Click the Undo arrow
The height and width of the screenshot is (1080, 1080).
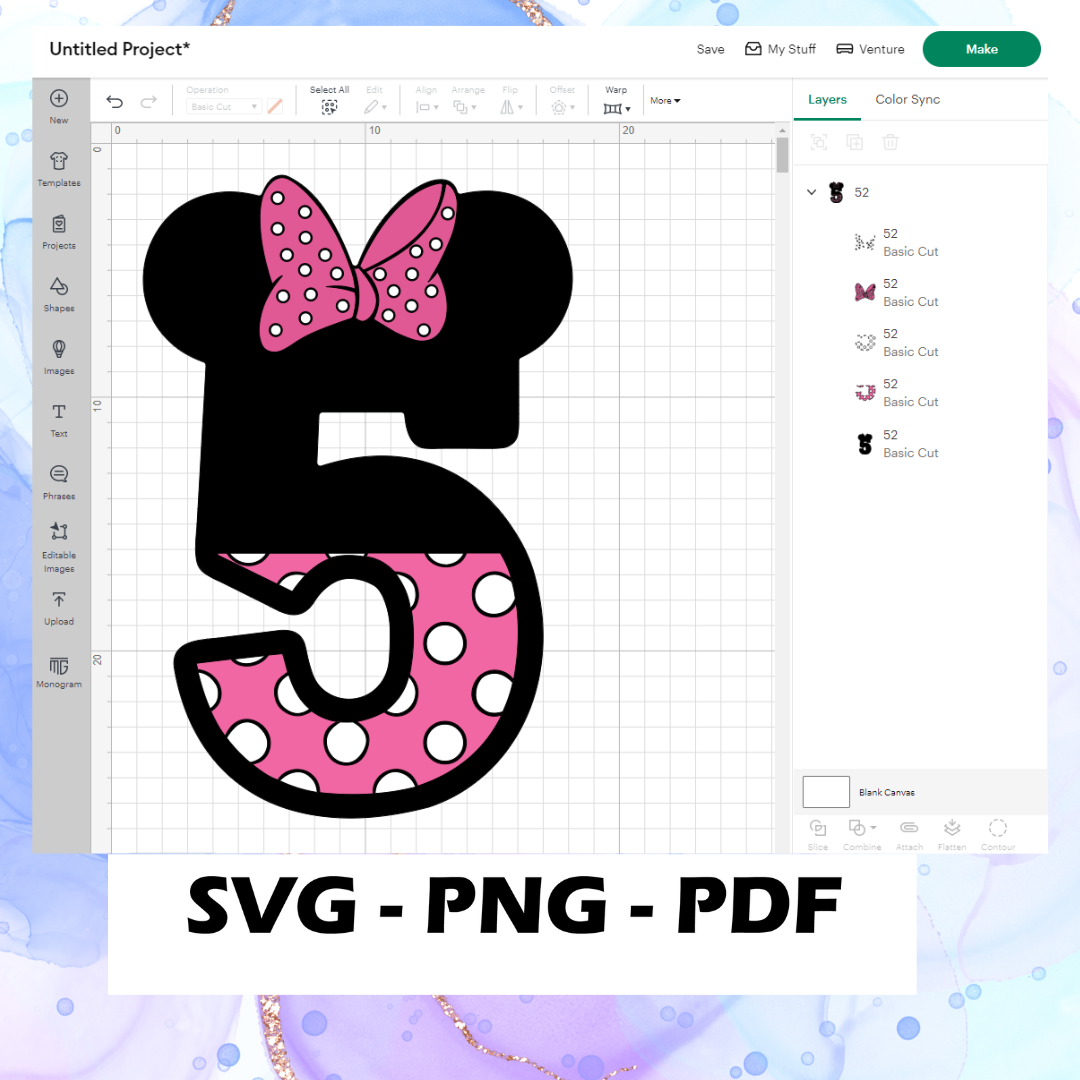pyautogui.click(x=114, y=102)
